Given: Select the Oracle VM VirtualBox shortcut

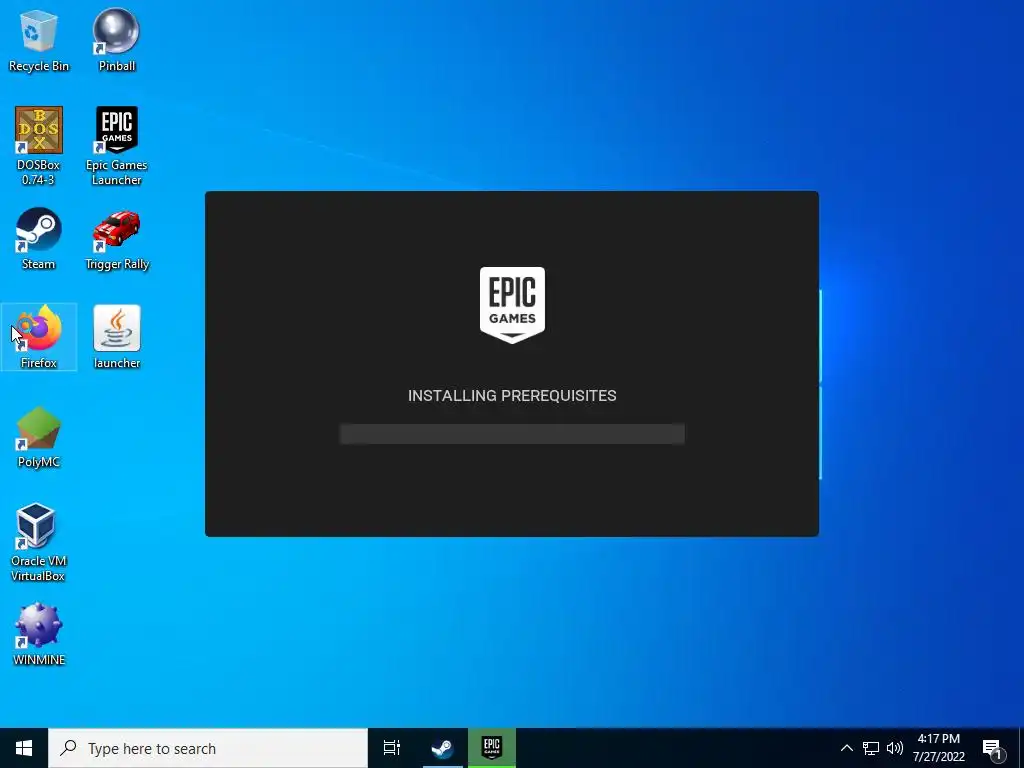Looking at the screenshot, I should tap(39, 542).
